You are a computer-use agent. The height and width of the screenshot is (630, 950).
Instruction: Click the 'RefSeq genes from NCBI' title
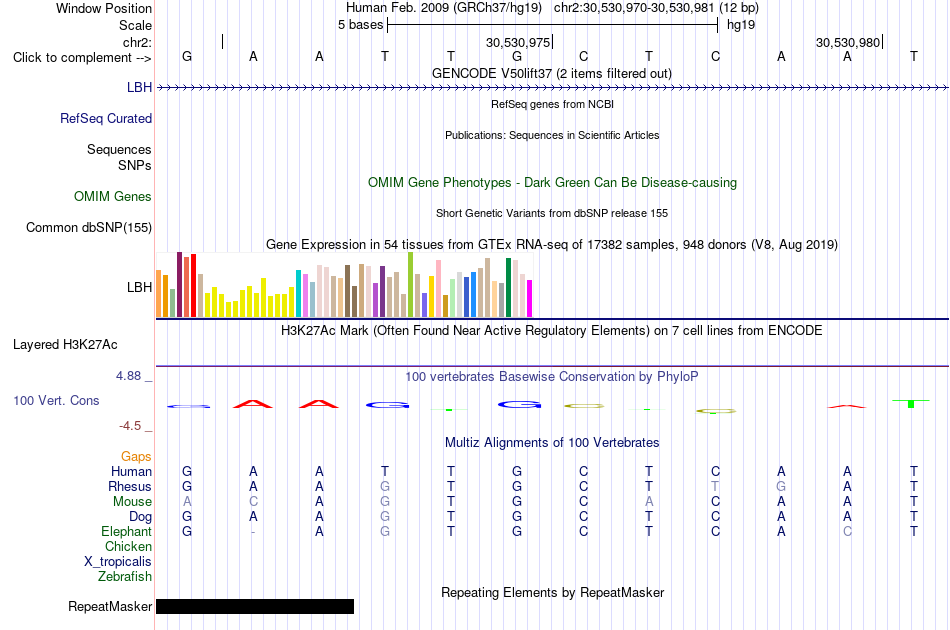552,104
